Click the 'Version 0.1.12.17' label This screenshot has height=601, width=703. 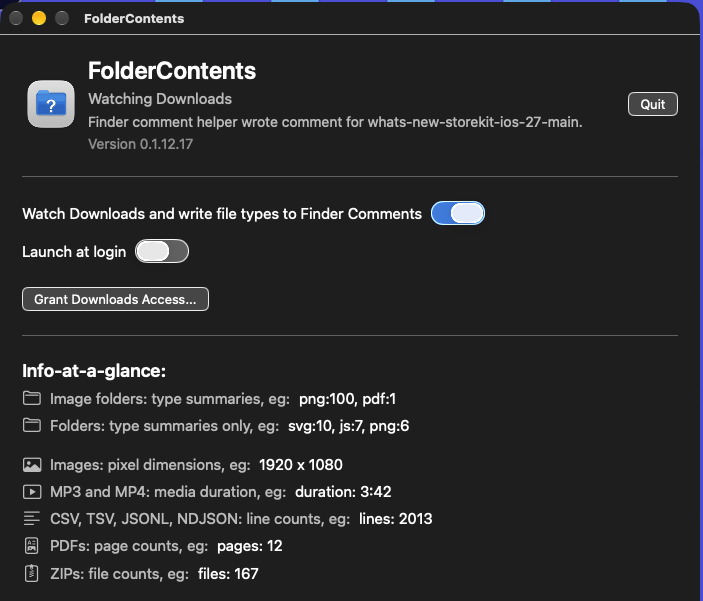(140, 144)
